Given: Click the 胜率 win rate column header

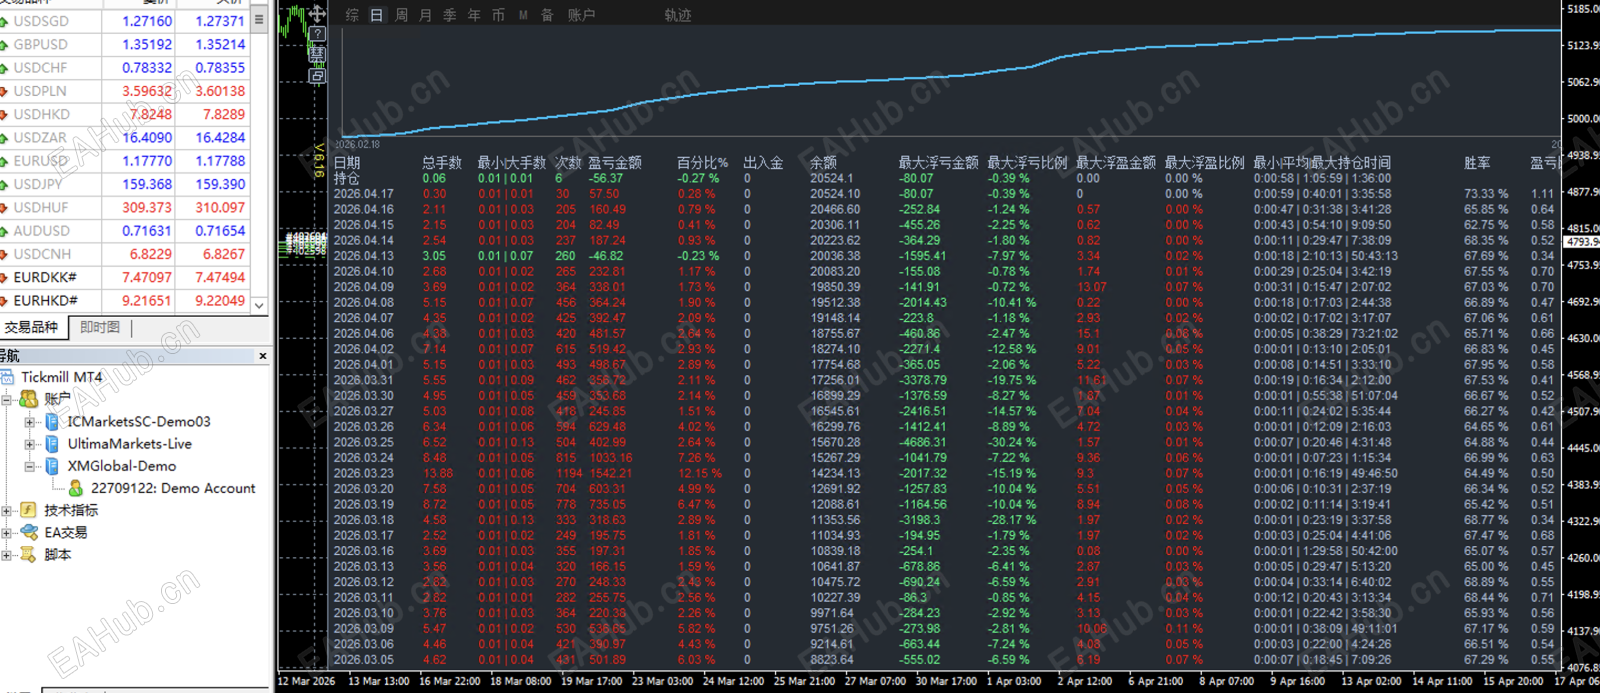Looking at the screenshot, I should click(x=1477, y=162).
